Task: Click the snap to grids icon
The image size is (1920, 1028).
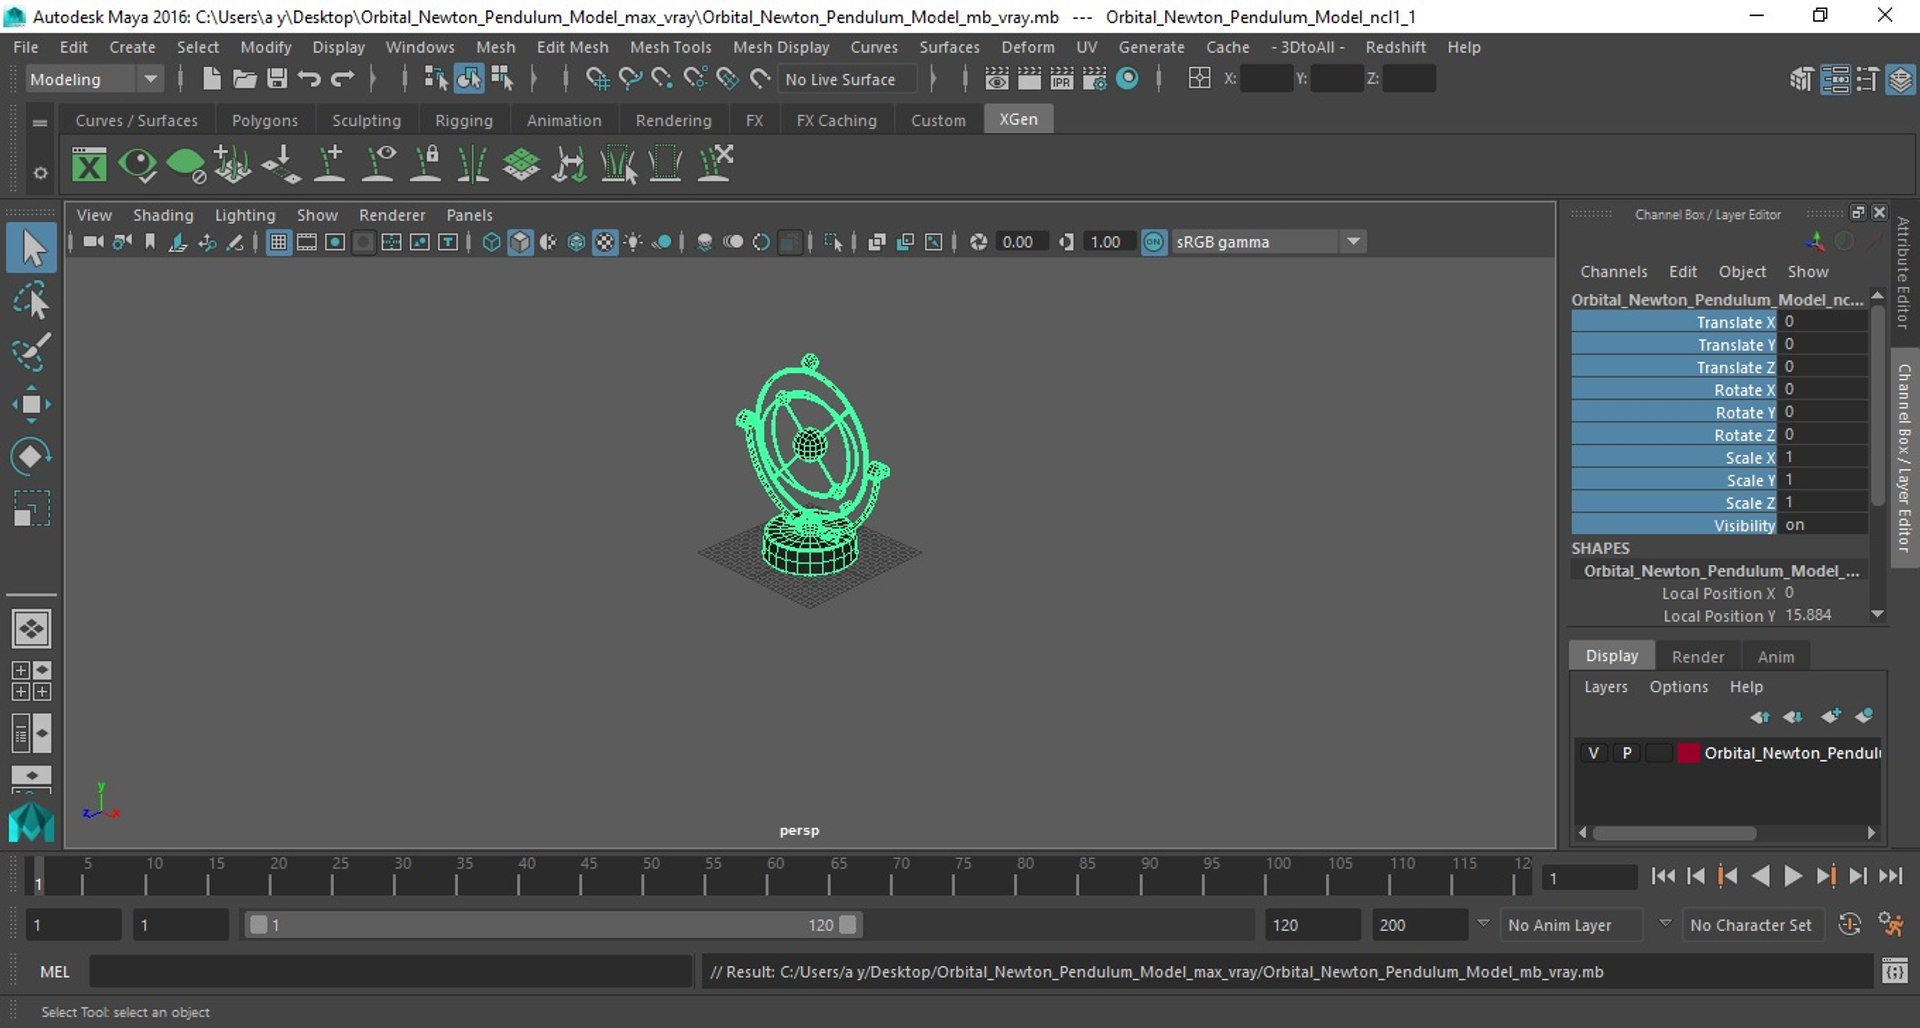Action: click(597, 79)
